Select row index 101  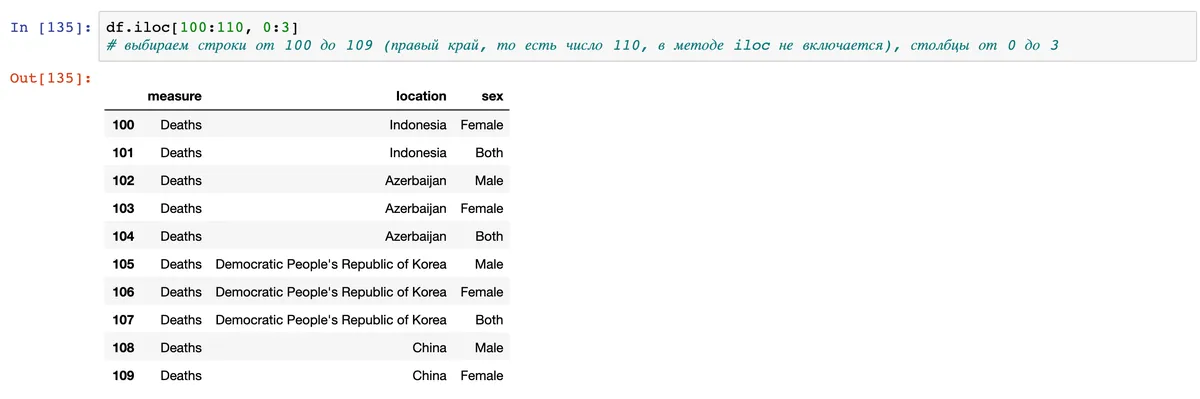click(x=123, y=153)
